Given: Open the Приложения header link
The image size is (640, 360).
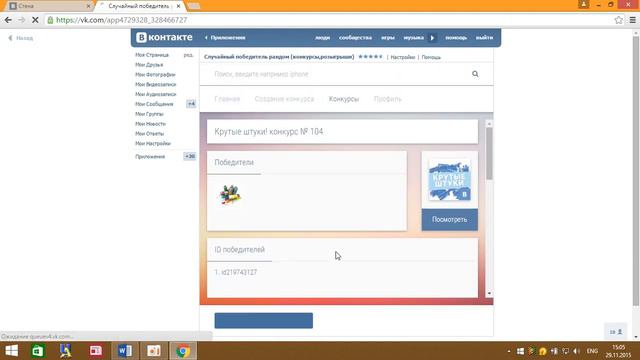Looking at the screenshot, I should click(x=225, y=38).
